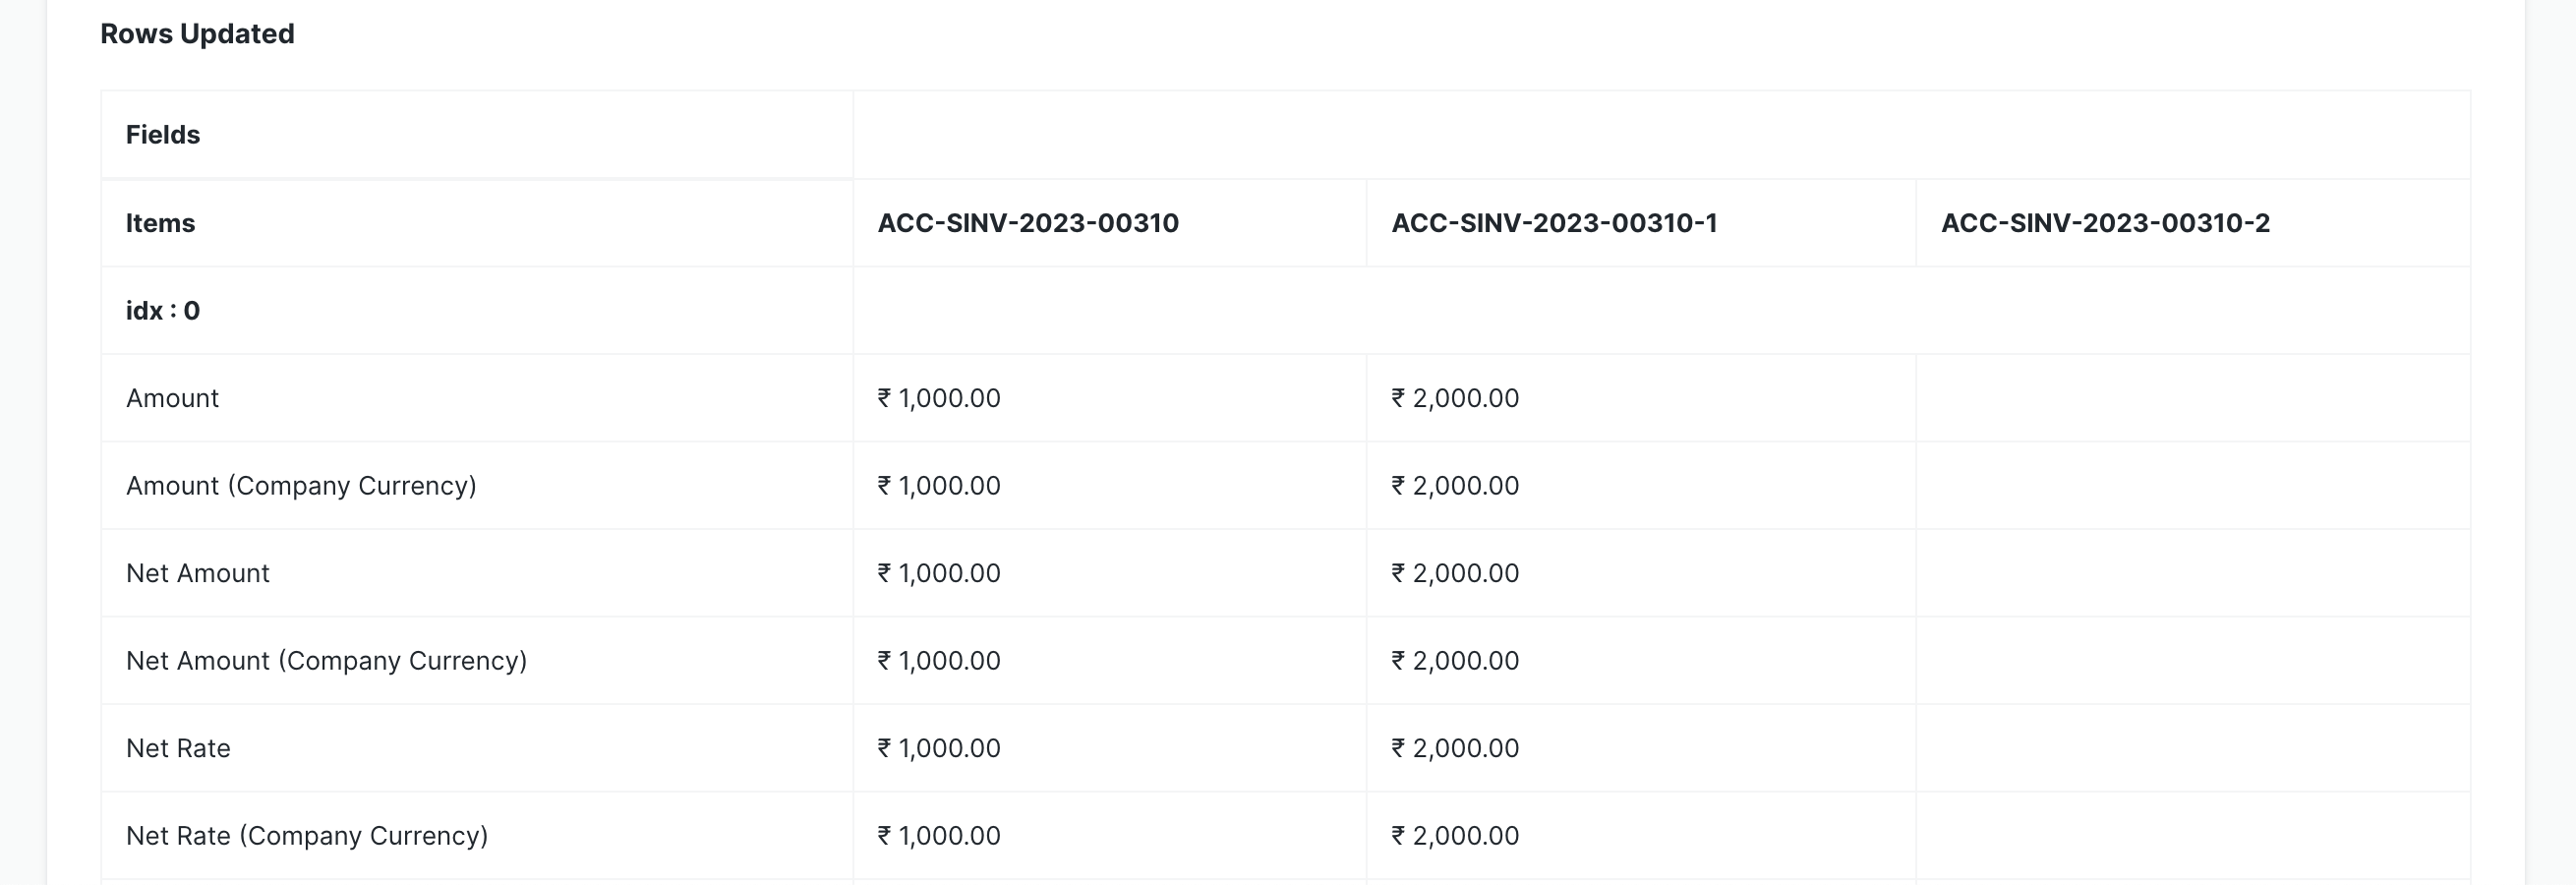
Task: Click ₹ 1,000.00 in Net Rate (Company Currency) row
Action: pos(939,836)
